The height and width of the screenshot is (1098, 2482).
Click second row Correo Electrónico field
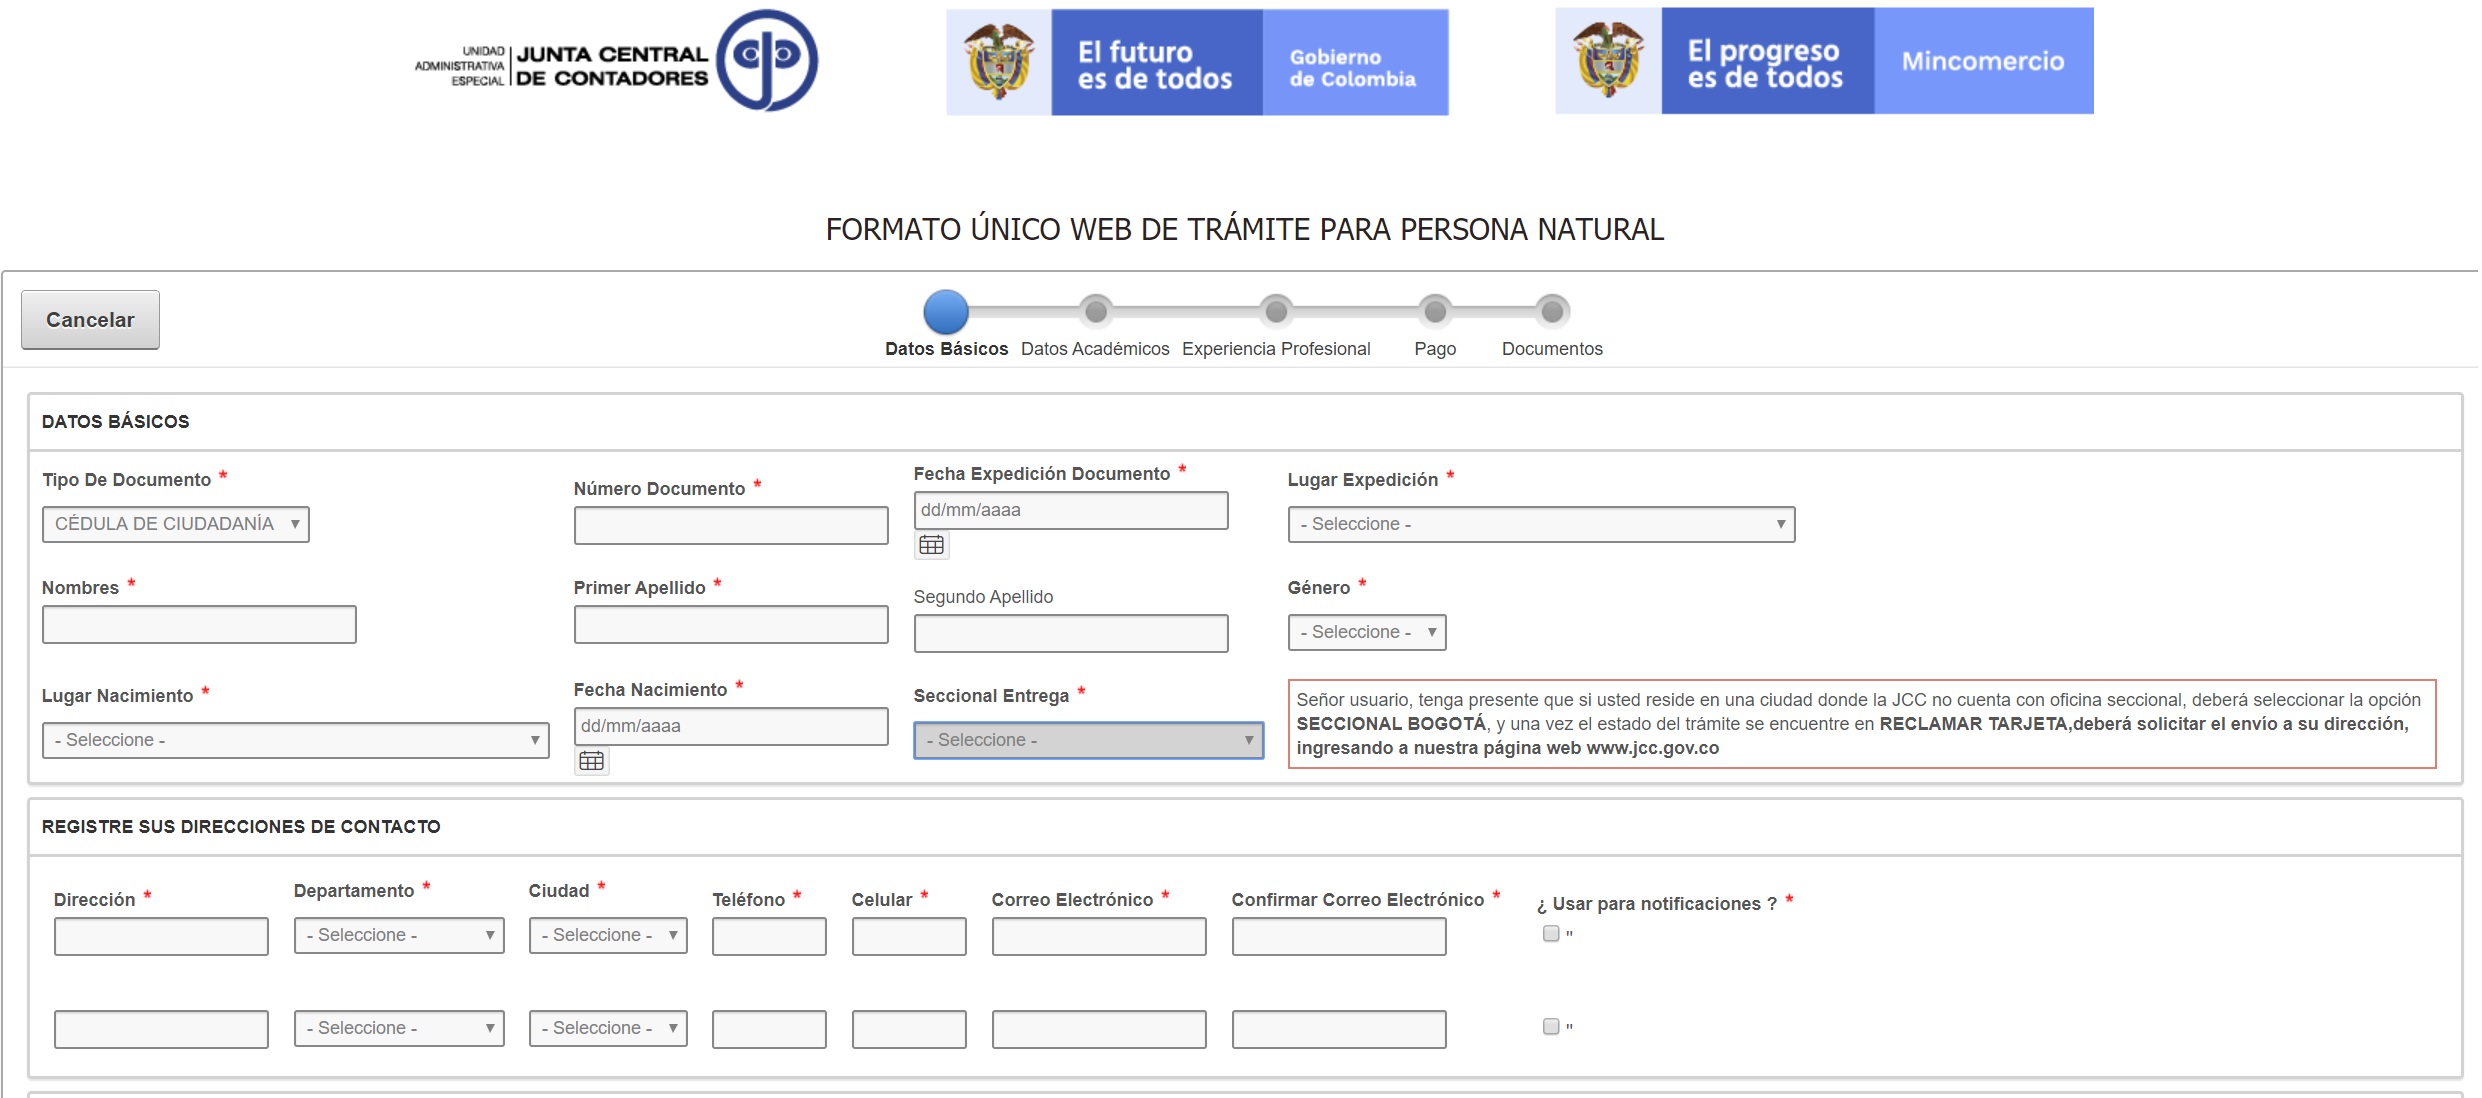point(1099,1029)
